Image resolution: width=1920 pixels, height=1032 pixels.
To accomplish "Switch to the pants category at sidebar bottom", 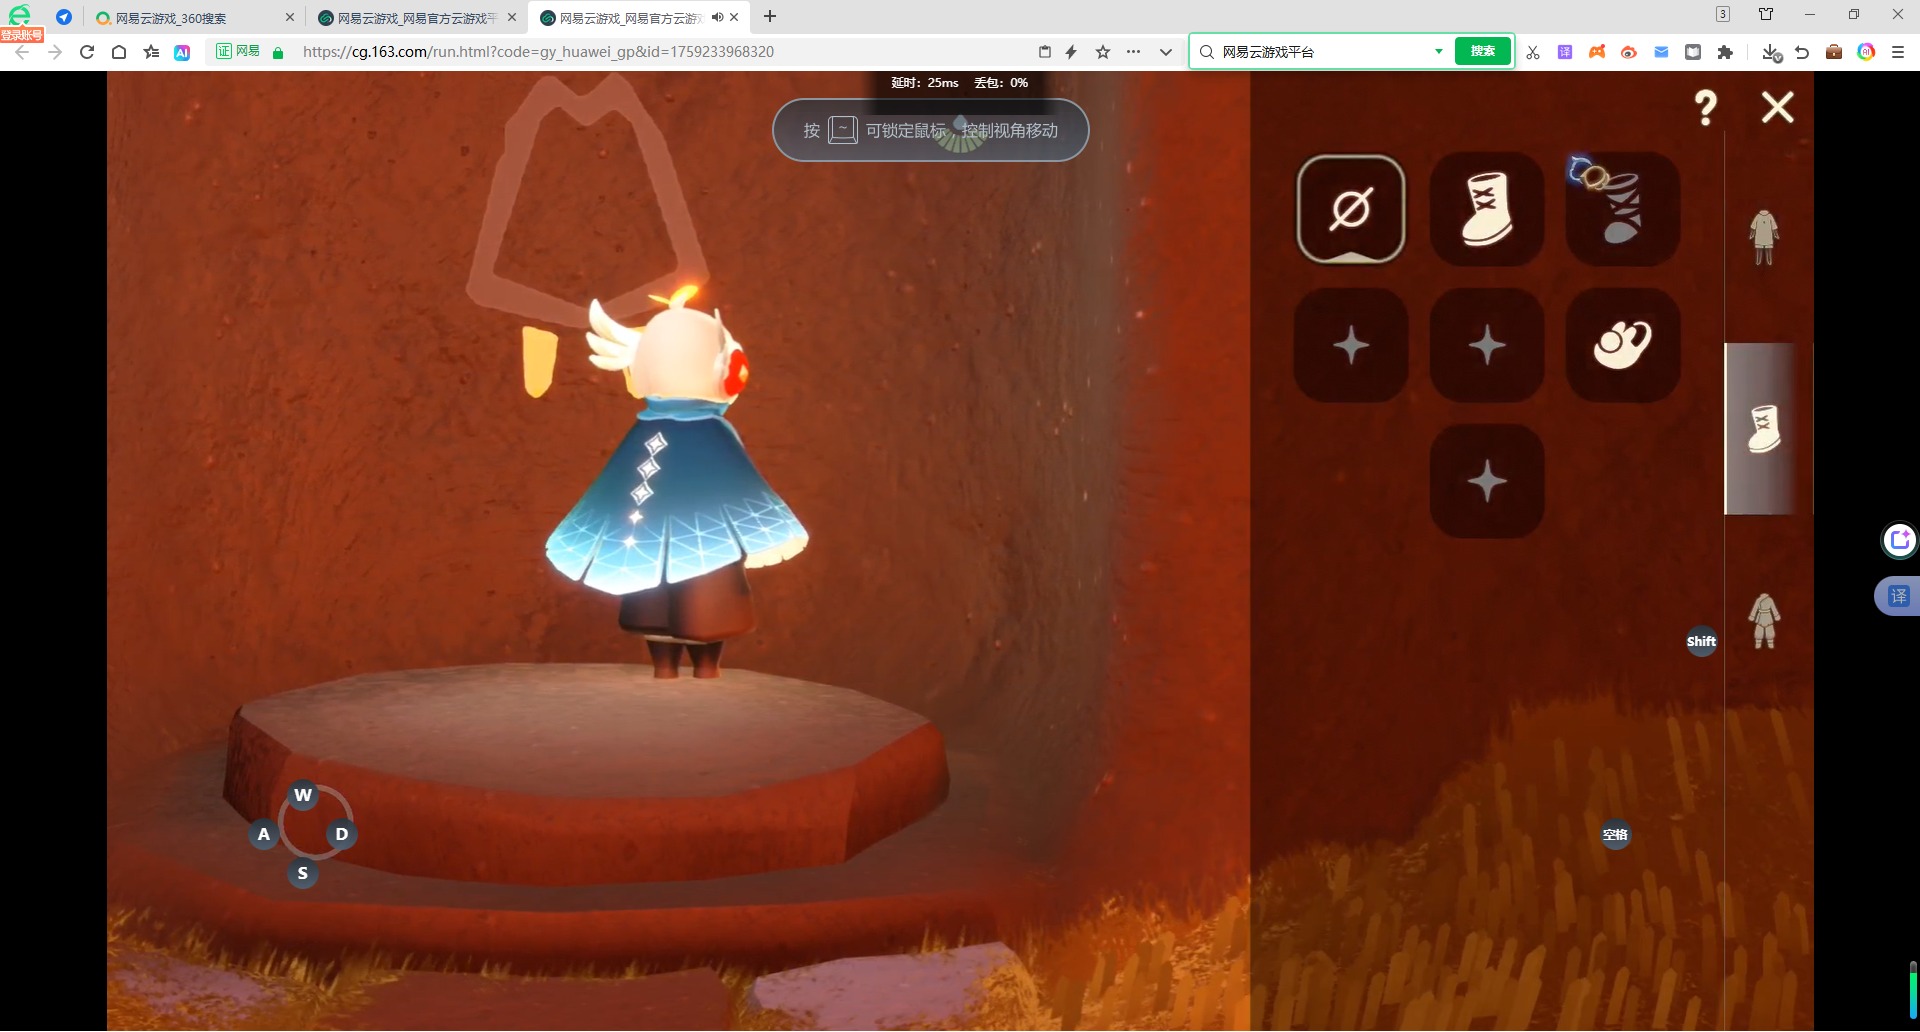I will (1764, 621).
